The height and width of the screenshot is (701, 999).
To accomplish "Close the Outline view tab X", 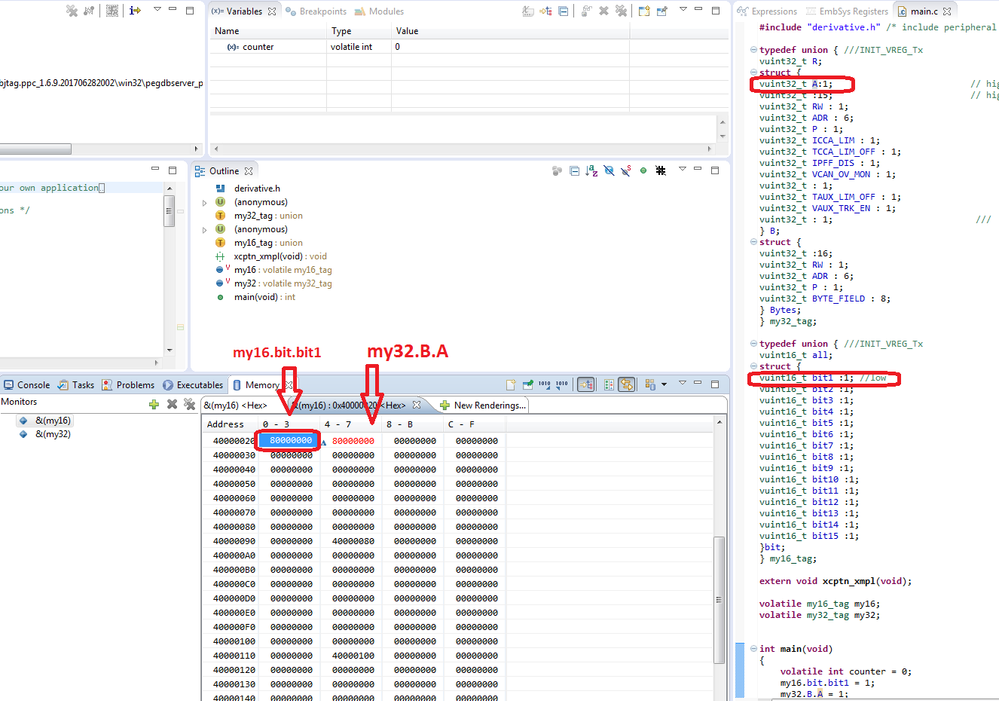I will [x=248, y=171].
